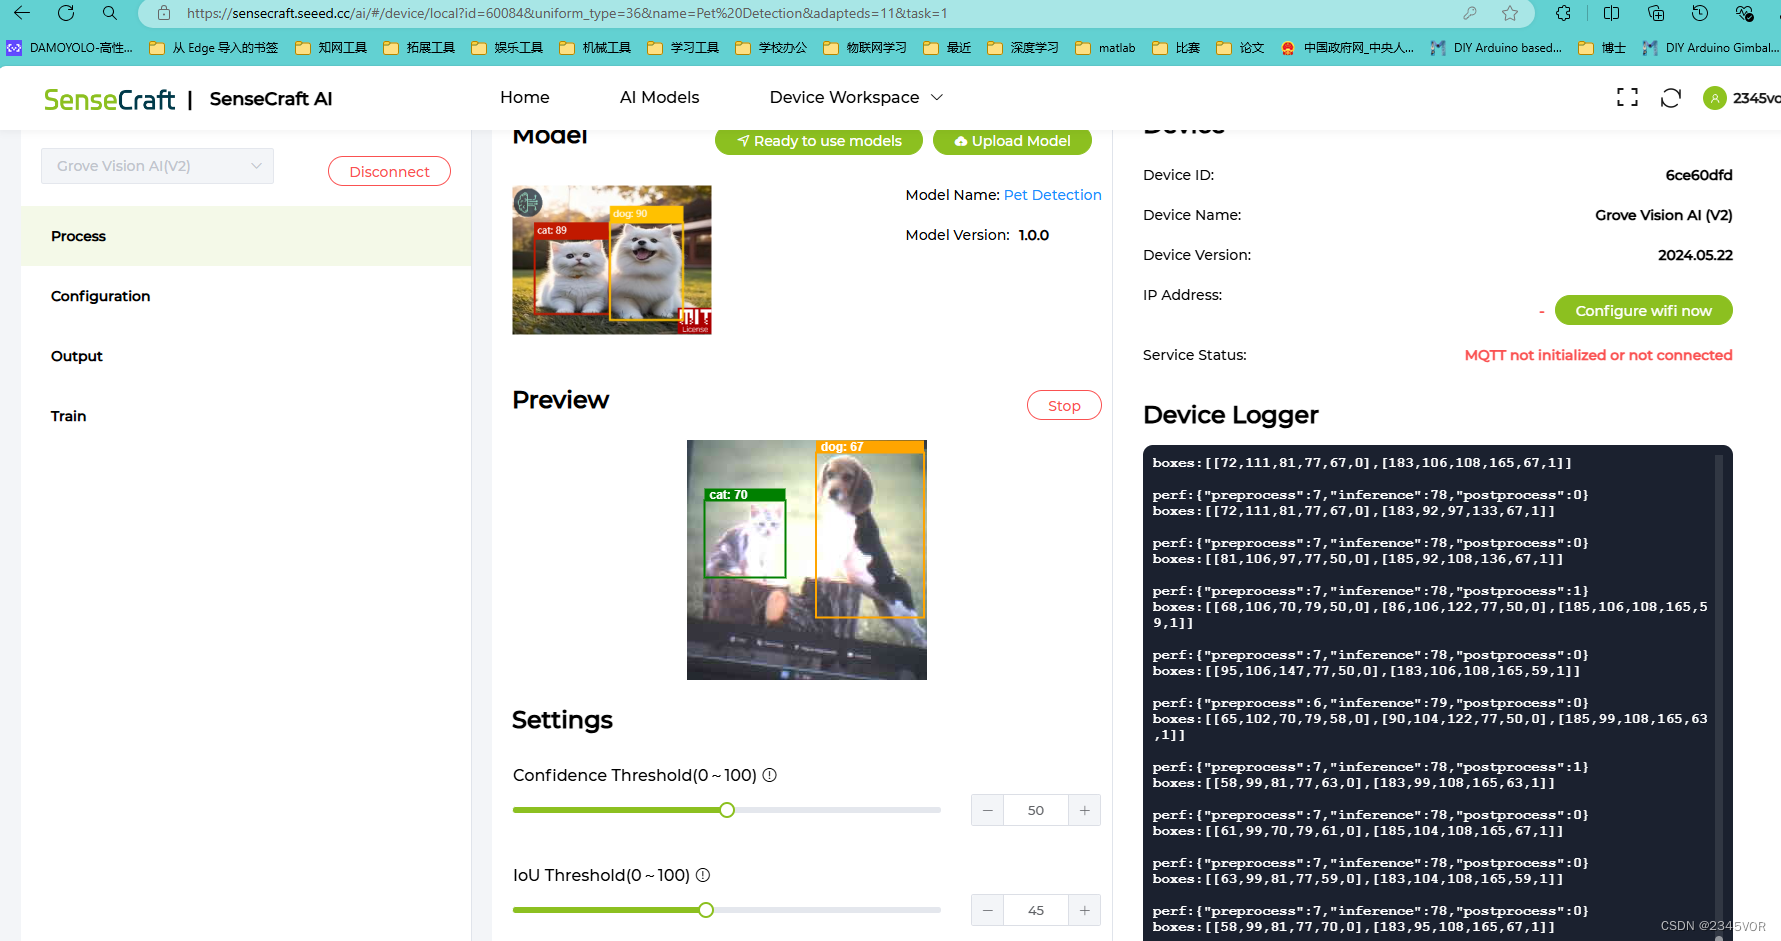Click Confidence Threshold slider handle

point(727,810)
